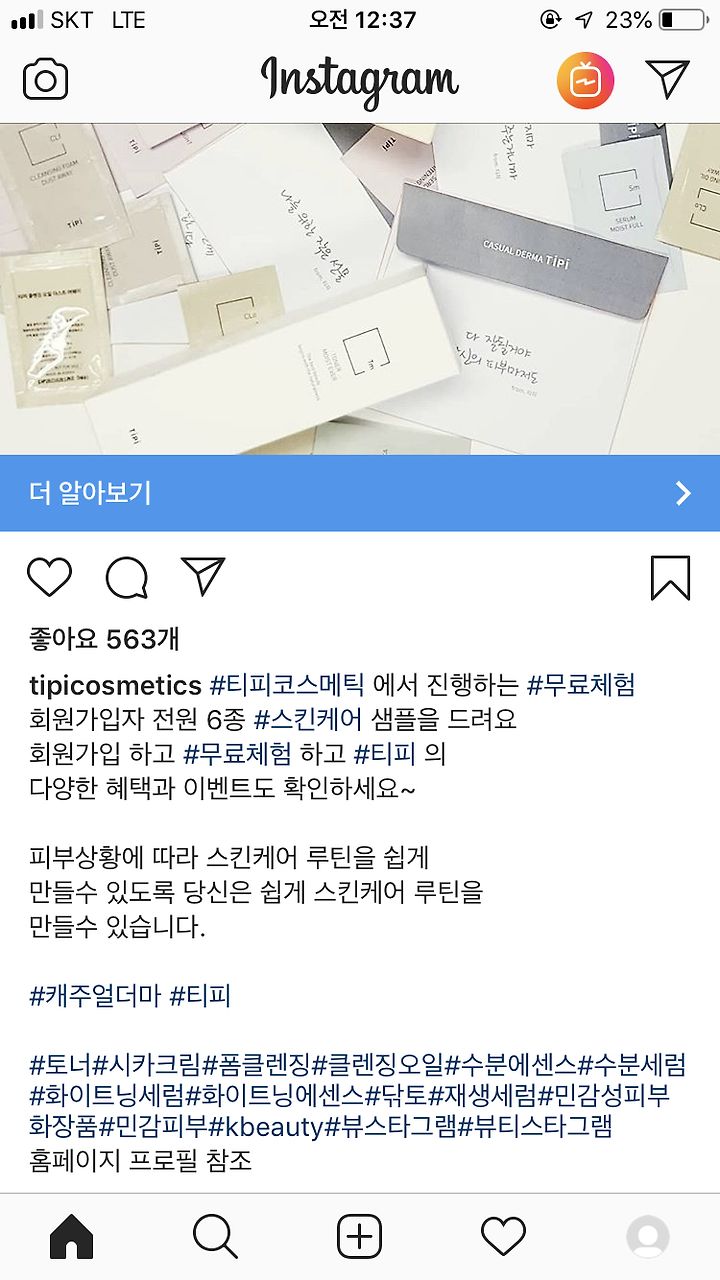
Task: Create new post with plus icon
Action: click(x=359, y=1237)
